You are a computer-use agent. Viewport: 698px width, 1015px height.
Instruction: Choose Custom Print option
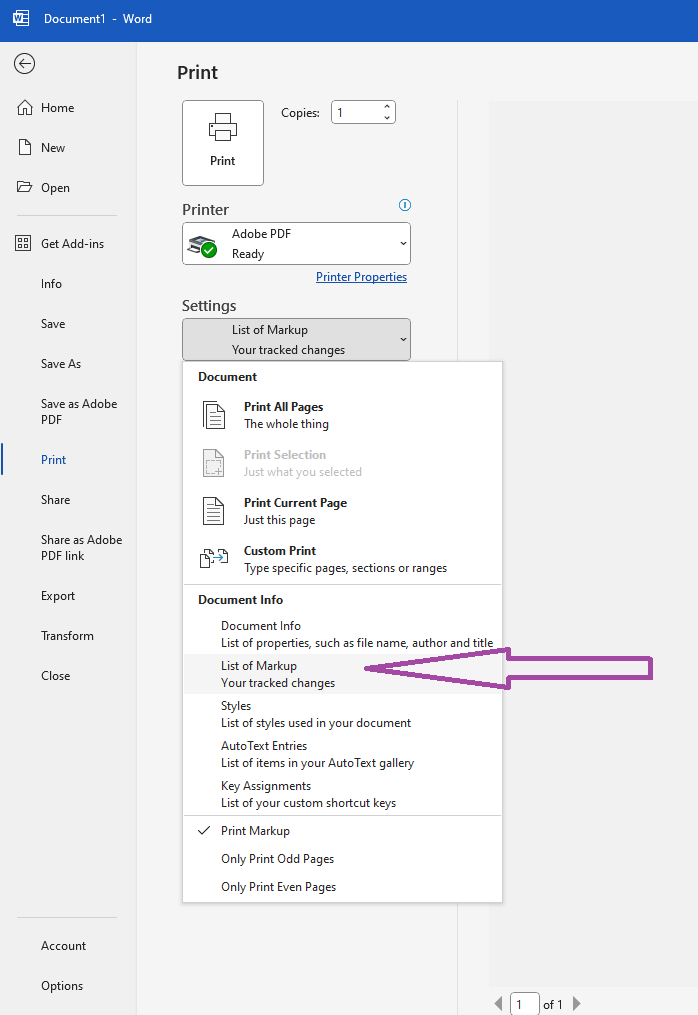pyautogui.click(x=343, y=559)
